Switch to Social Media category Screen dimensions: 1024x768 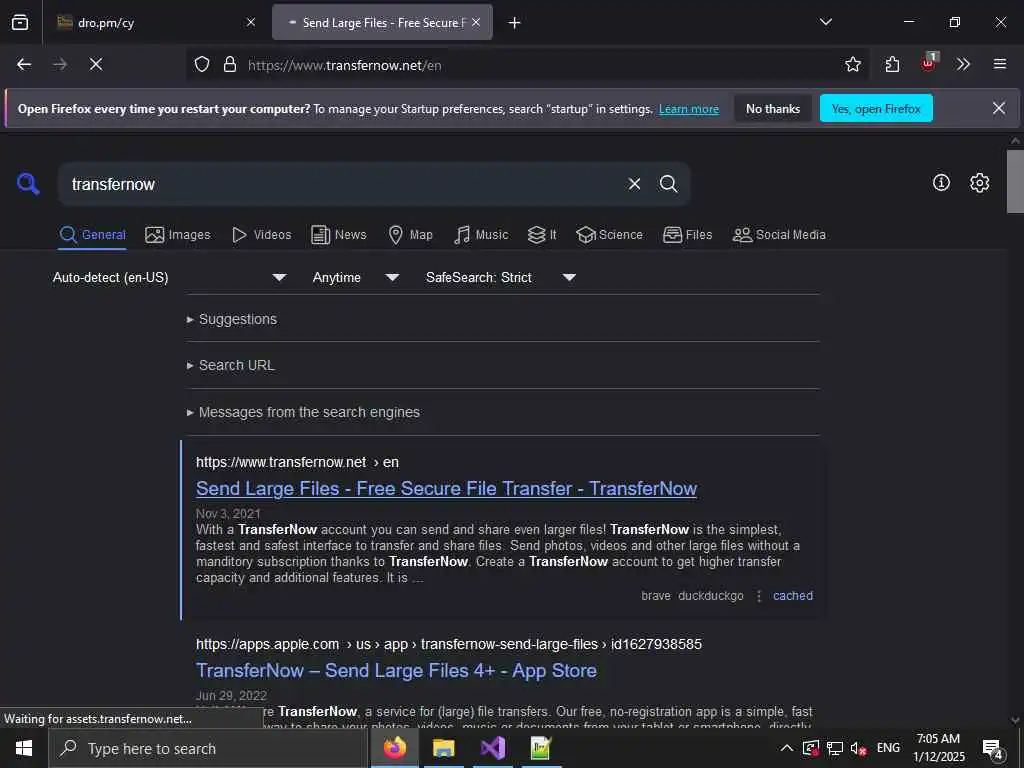click(x=779, y=235)
